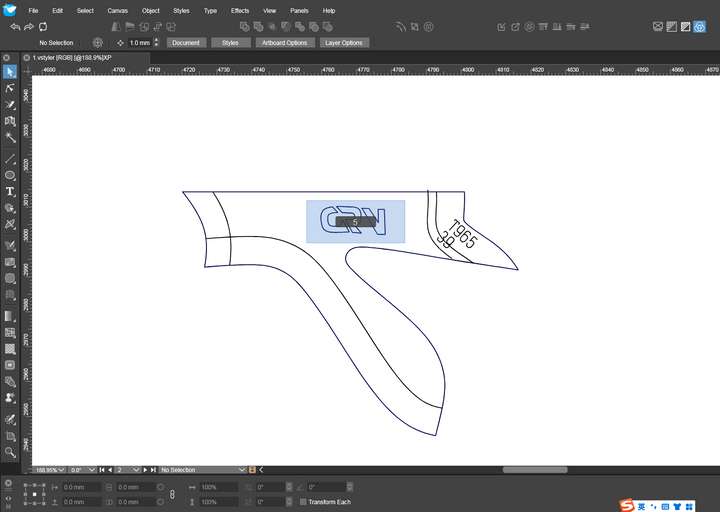Viewport: 720px width, 512px height.
Task: Pick the Pen drawing tool
Action: [x=10, y=105]
